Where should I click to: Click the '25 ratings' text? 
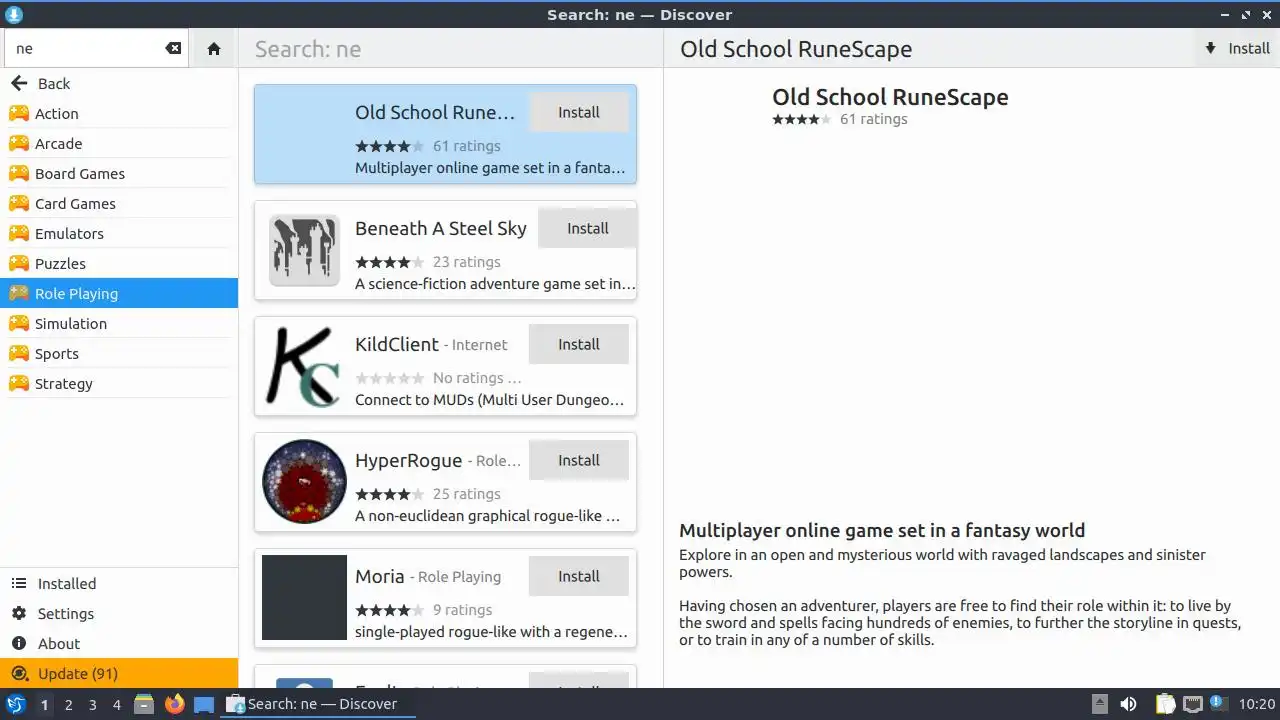pos(466,494)
